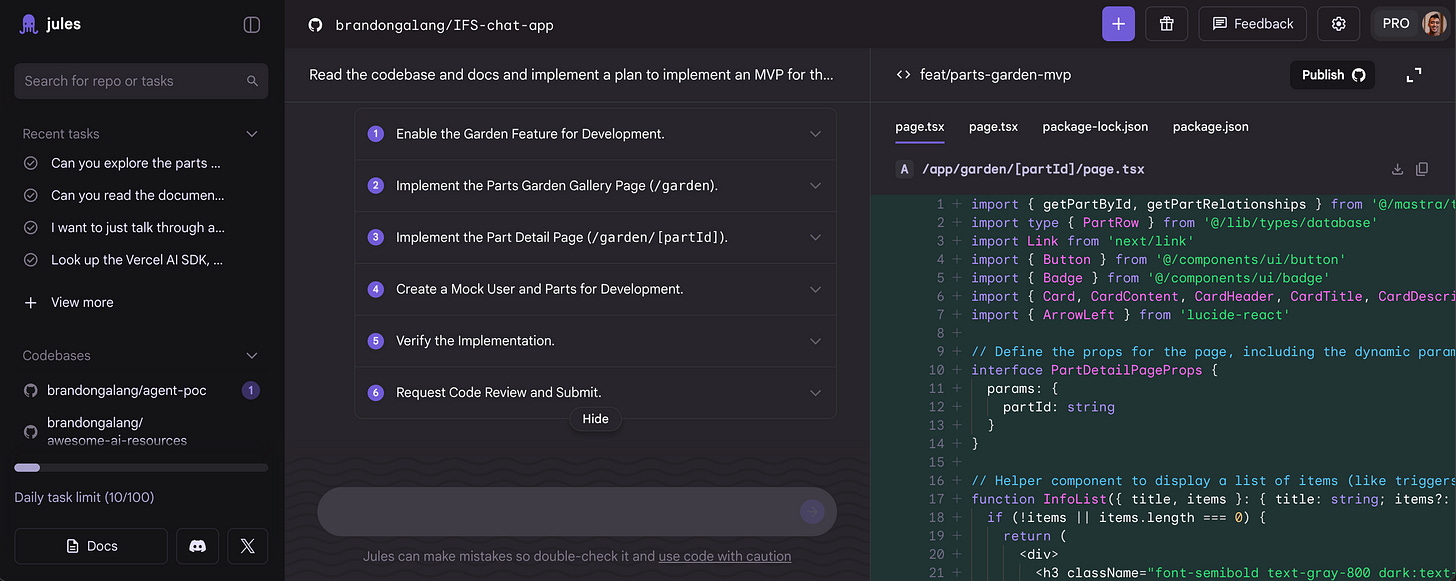Viewport: 1456px width, 581px height.
Task: Open task 'Can you explore the parts ...'
Action: [x=136, y=163]
